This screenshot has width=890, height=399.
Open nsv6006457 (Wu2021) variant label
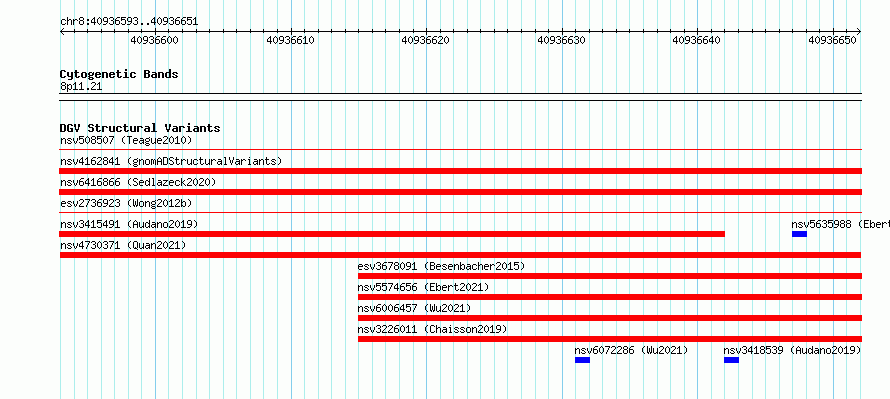click(414, 308)
